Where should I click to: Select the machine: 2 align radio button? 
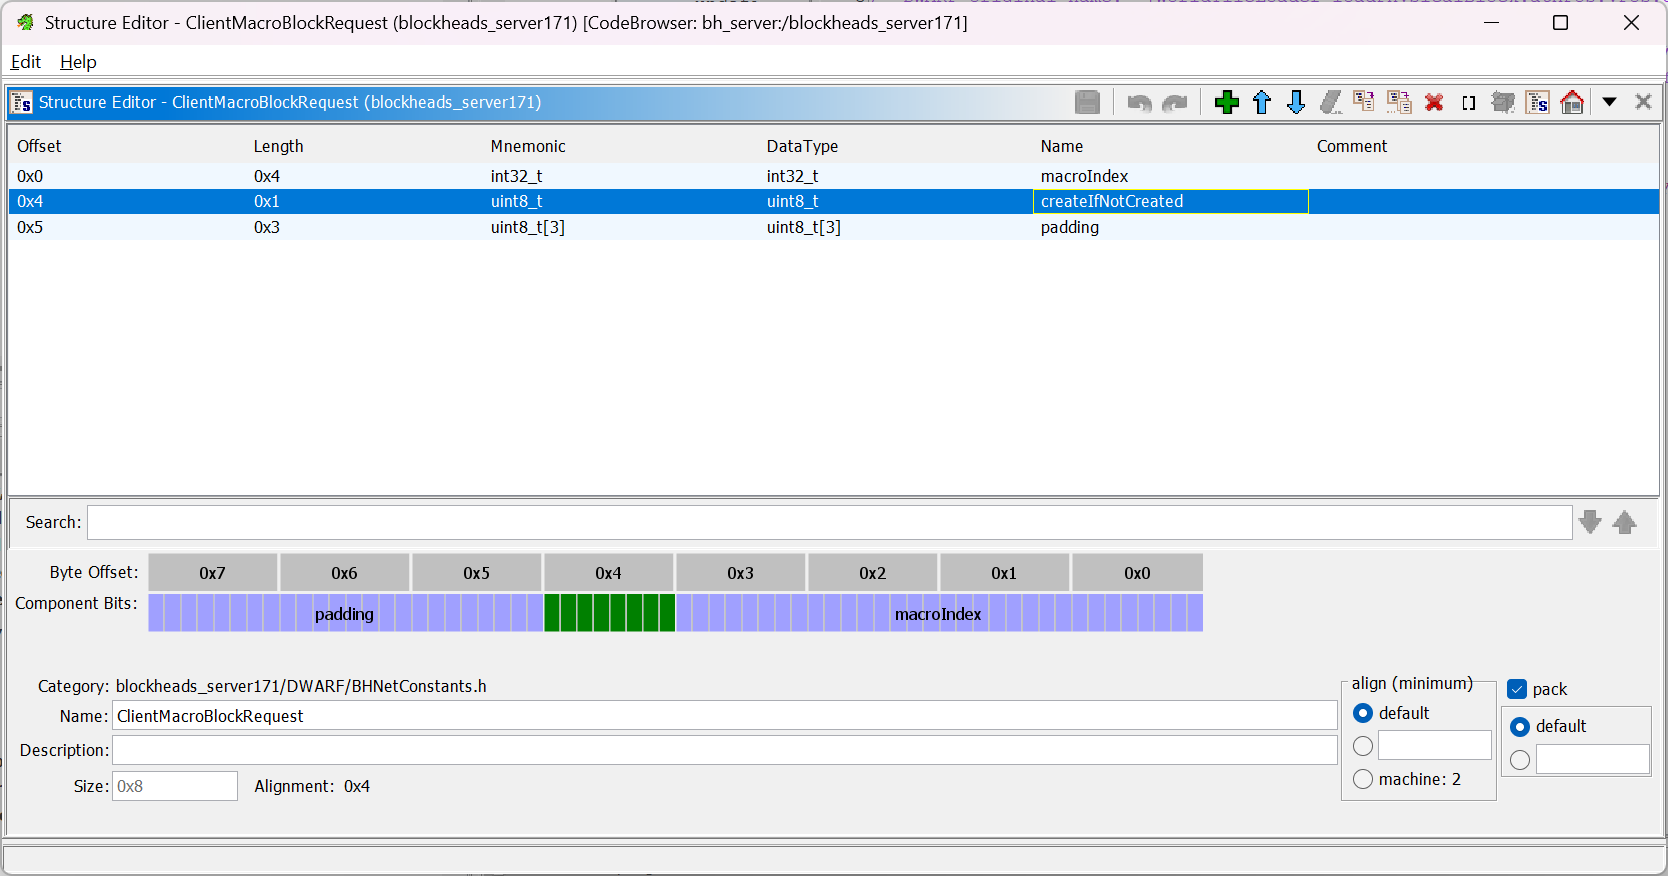[x=1363, y=779]
